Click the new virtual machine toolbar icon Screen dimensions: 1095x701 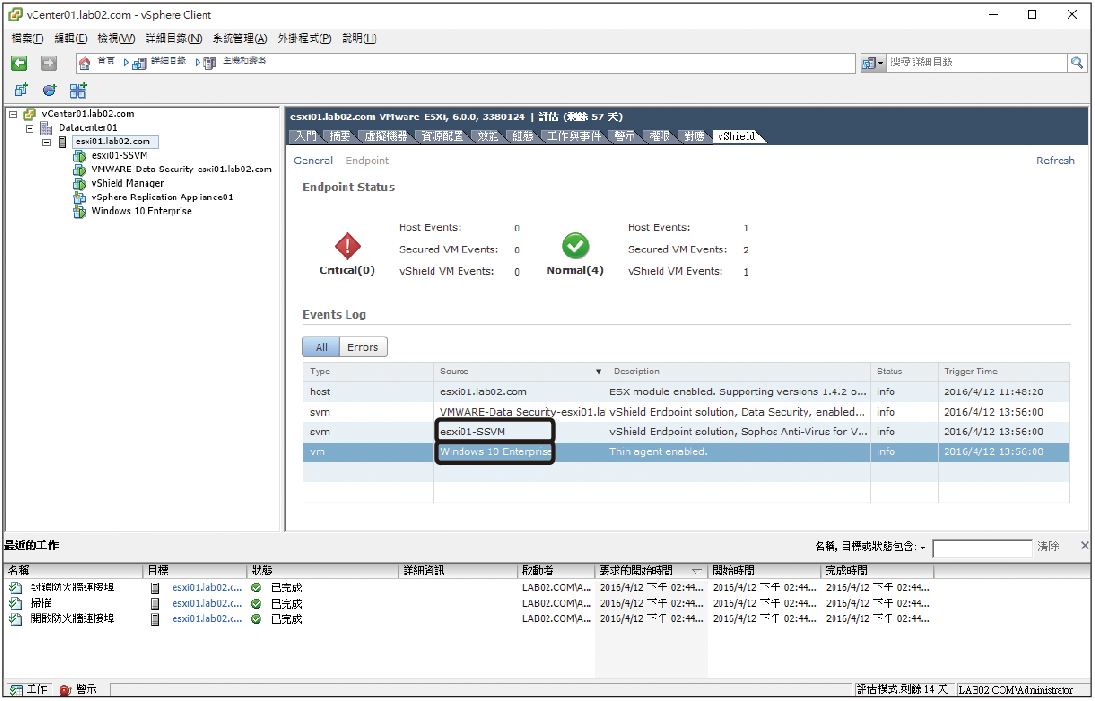pyautogui.click(x=21, y=90)
